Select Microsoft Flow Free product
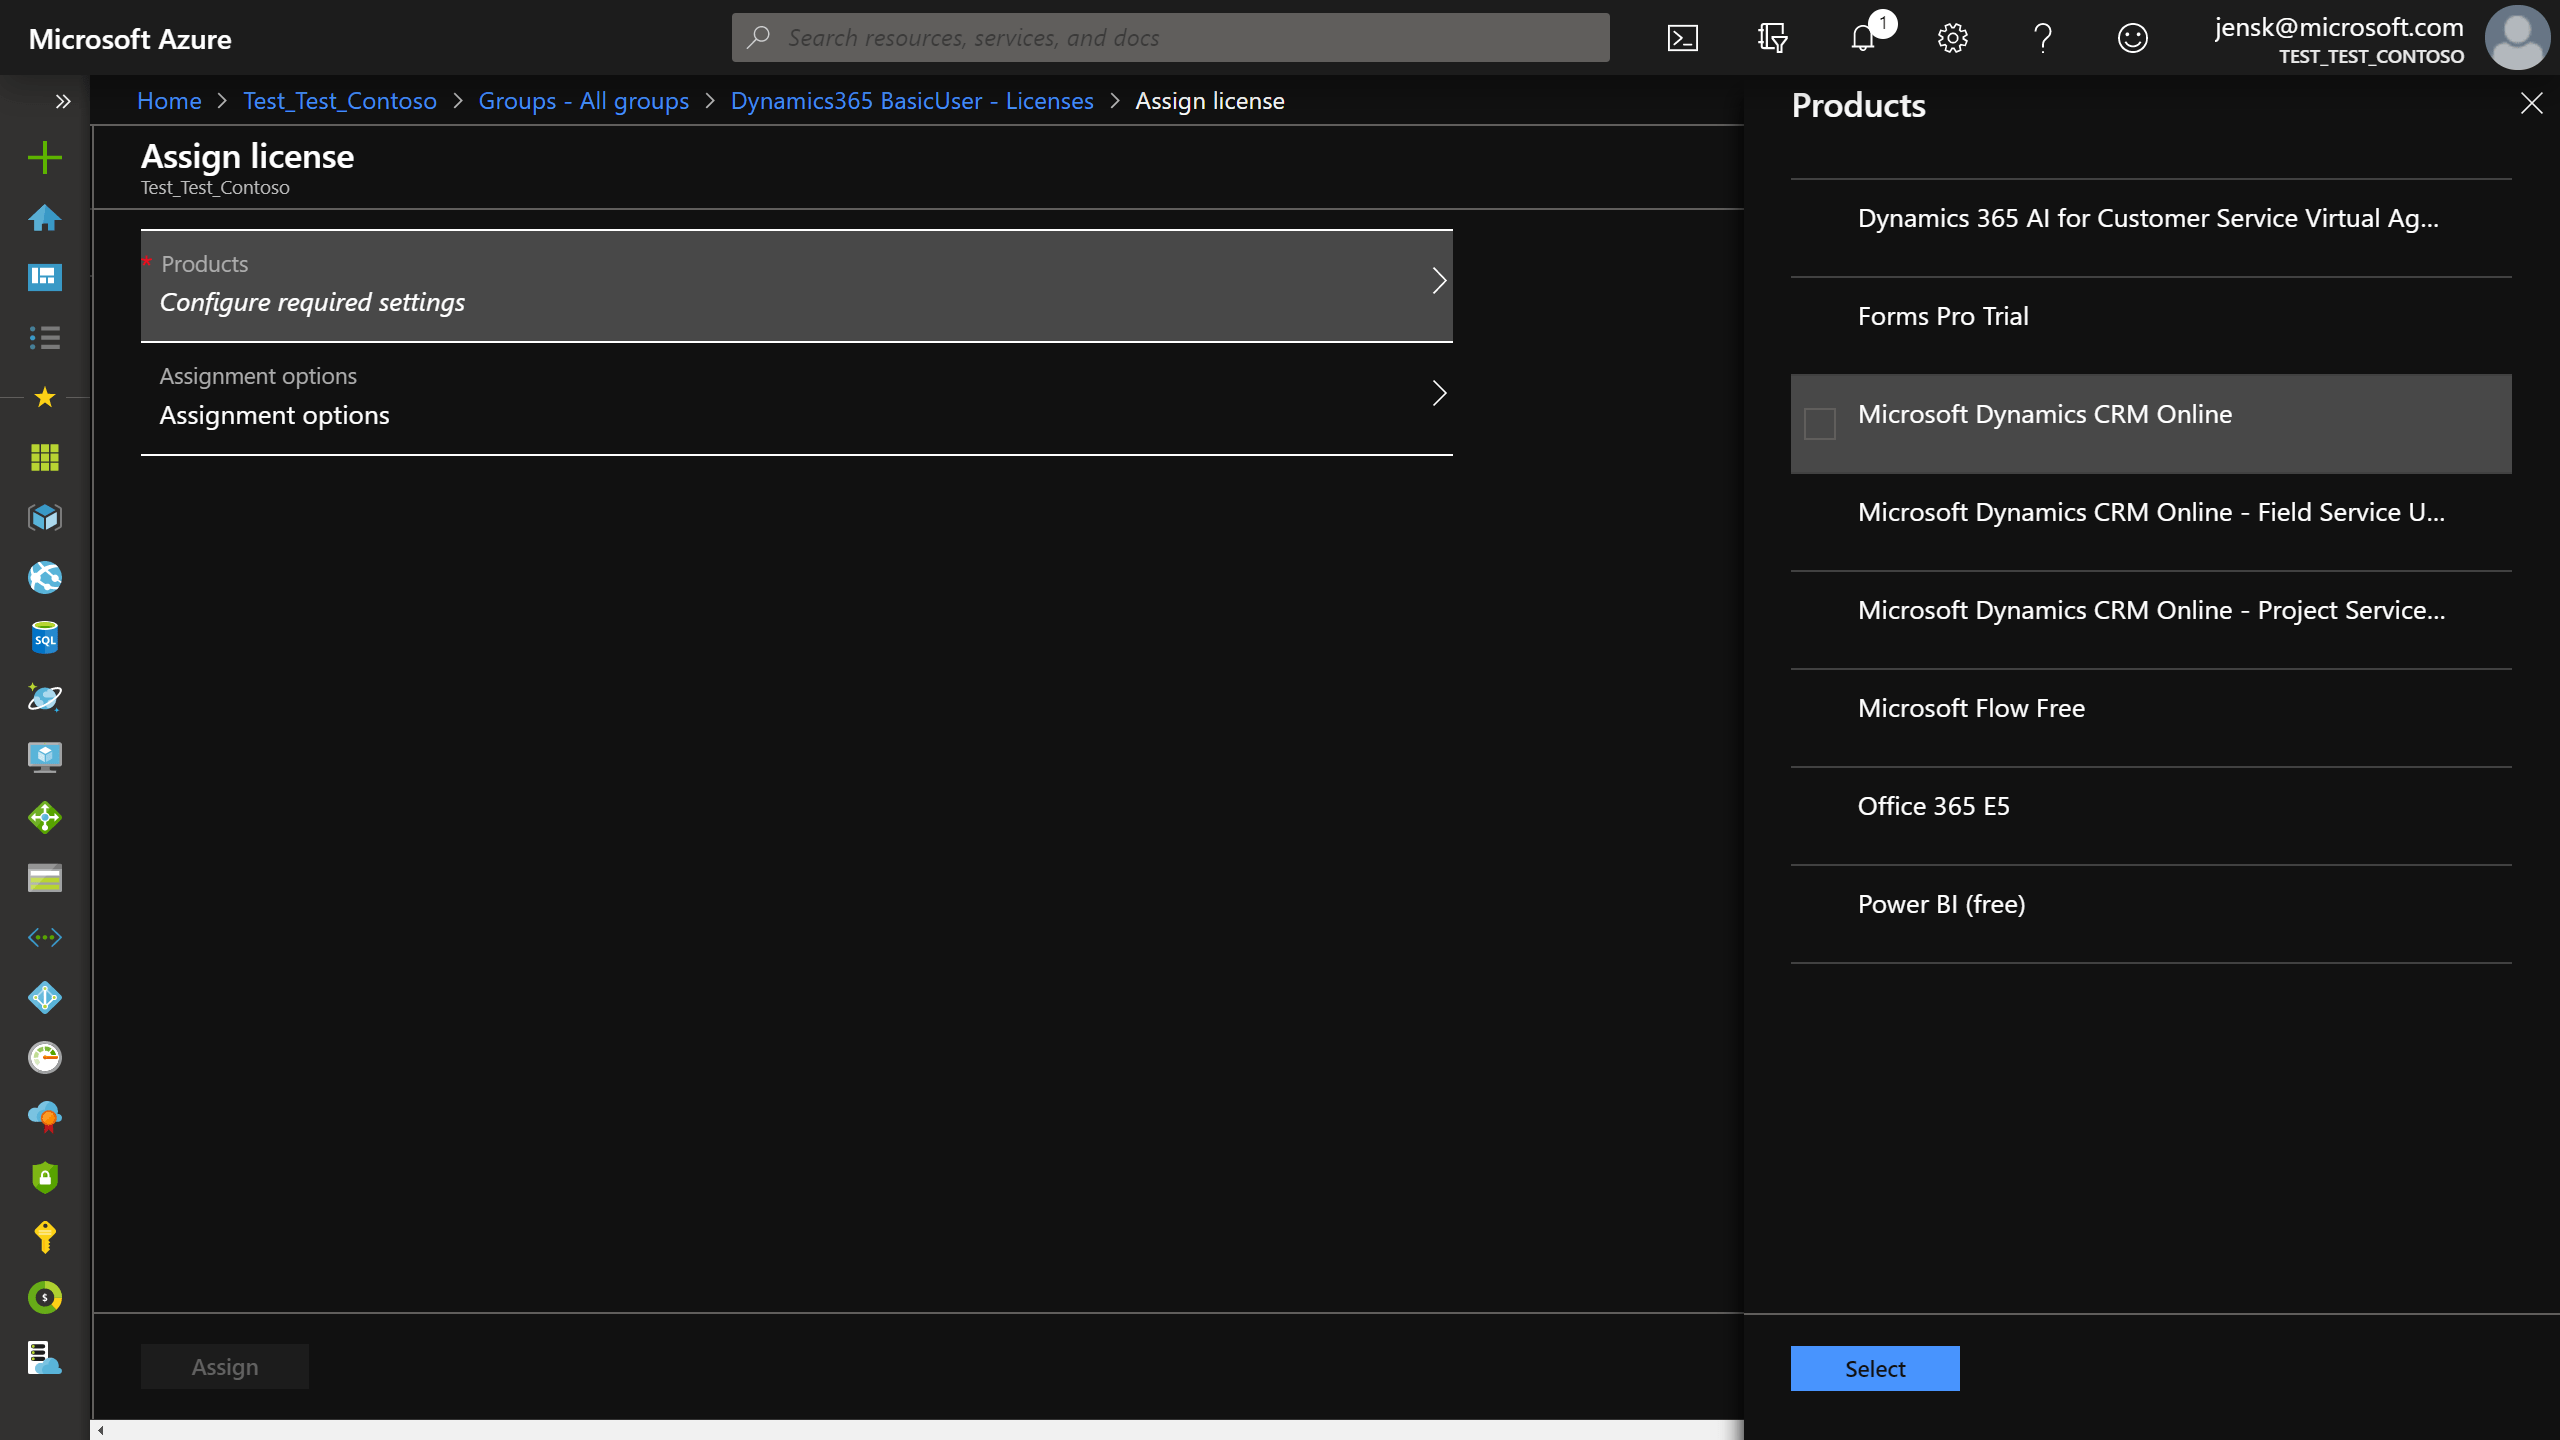 [2151, 718]
